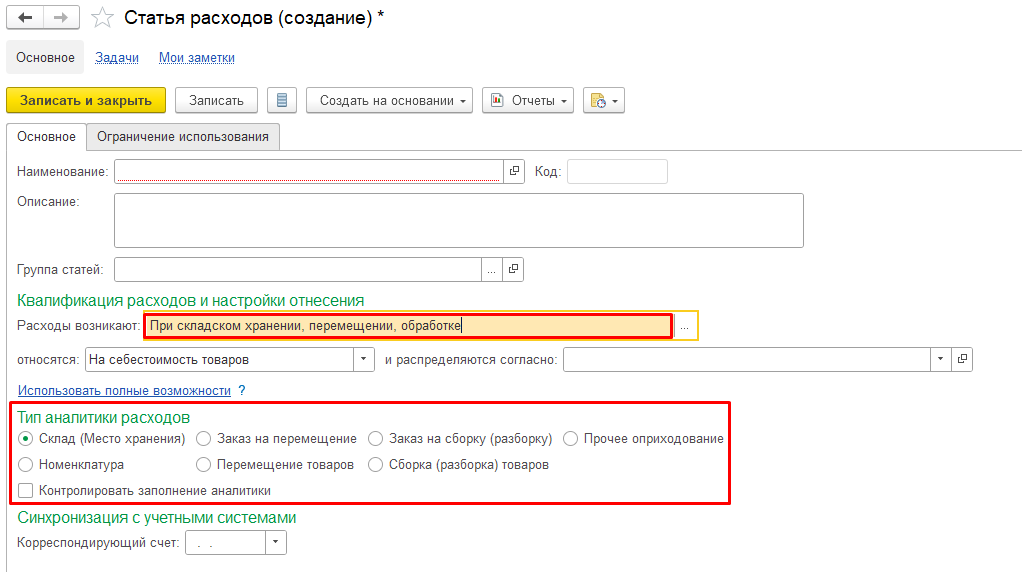Click the open icon beside Наименование field
The image size is (1022, 572).
pyautogui.click(x=514, y=171)
